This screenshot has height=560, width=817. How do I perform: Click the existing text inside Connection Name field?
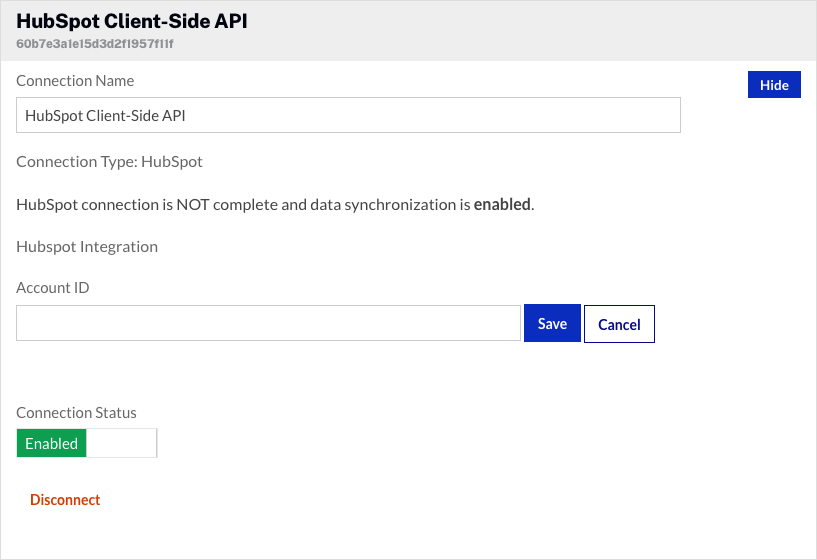105,115
